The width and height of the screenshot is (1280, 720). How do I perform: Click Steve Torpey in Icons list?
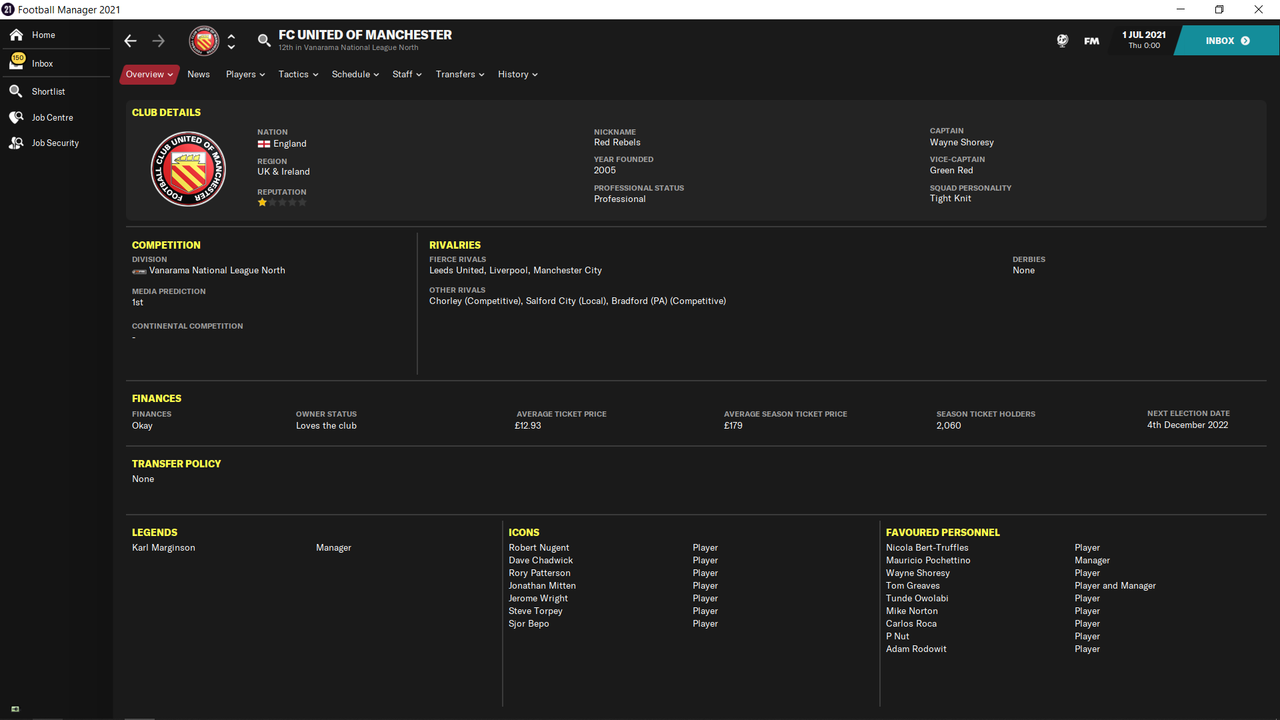point(535,611)
